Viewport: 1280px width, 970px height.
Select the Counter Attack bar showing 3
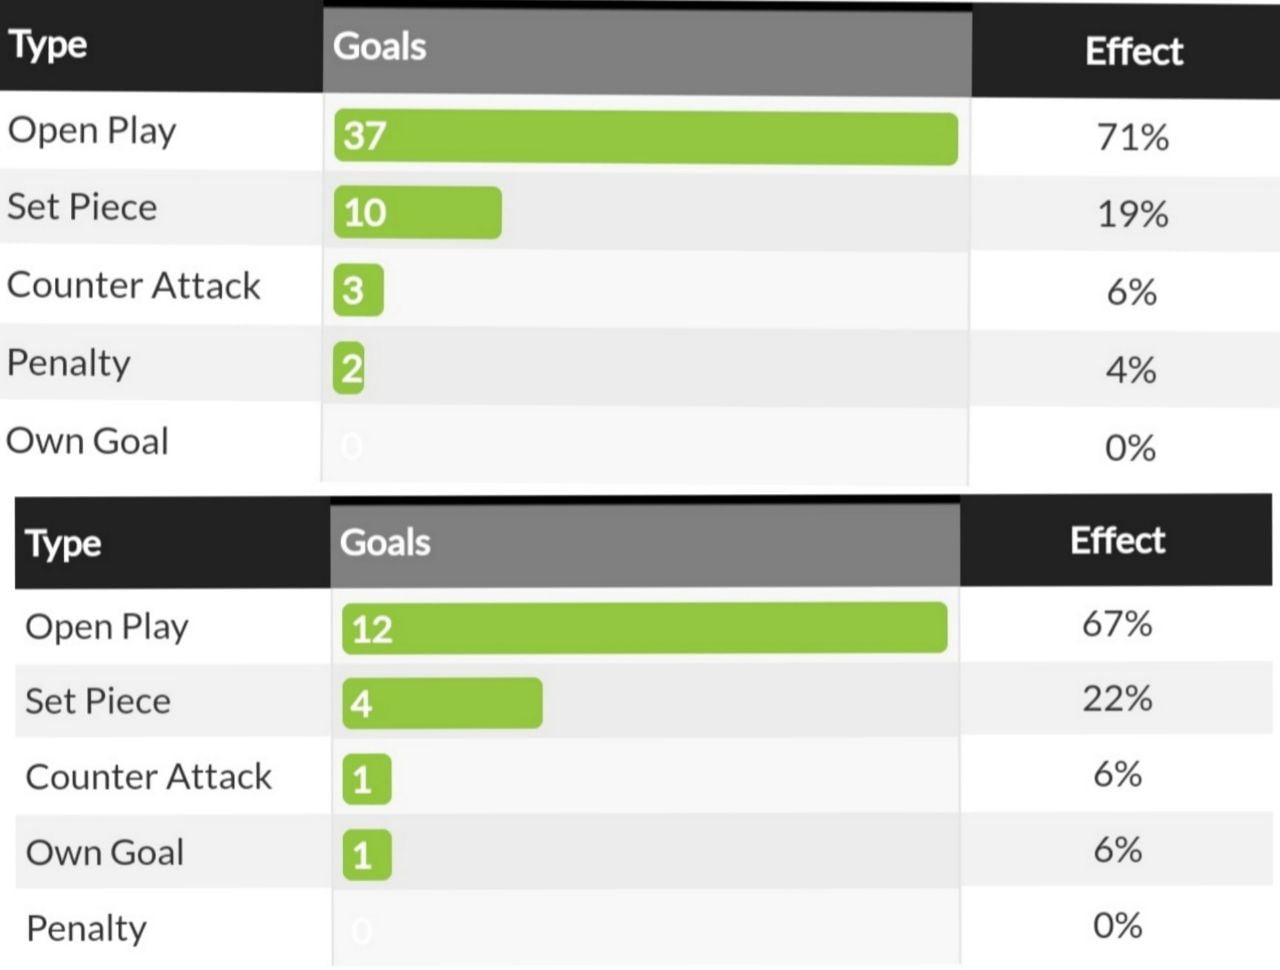click(x=358, y=290)
